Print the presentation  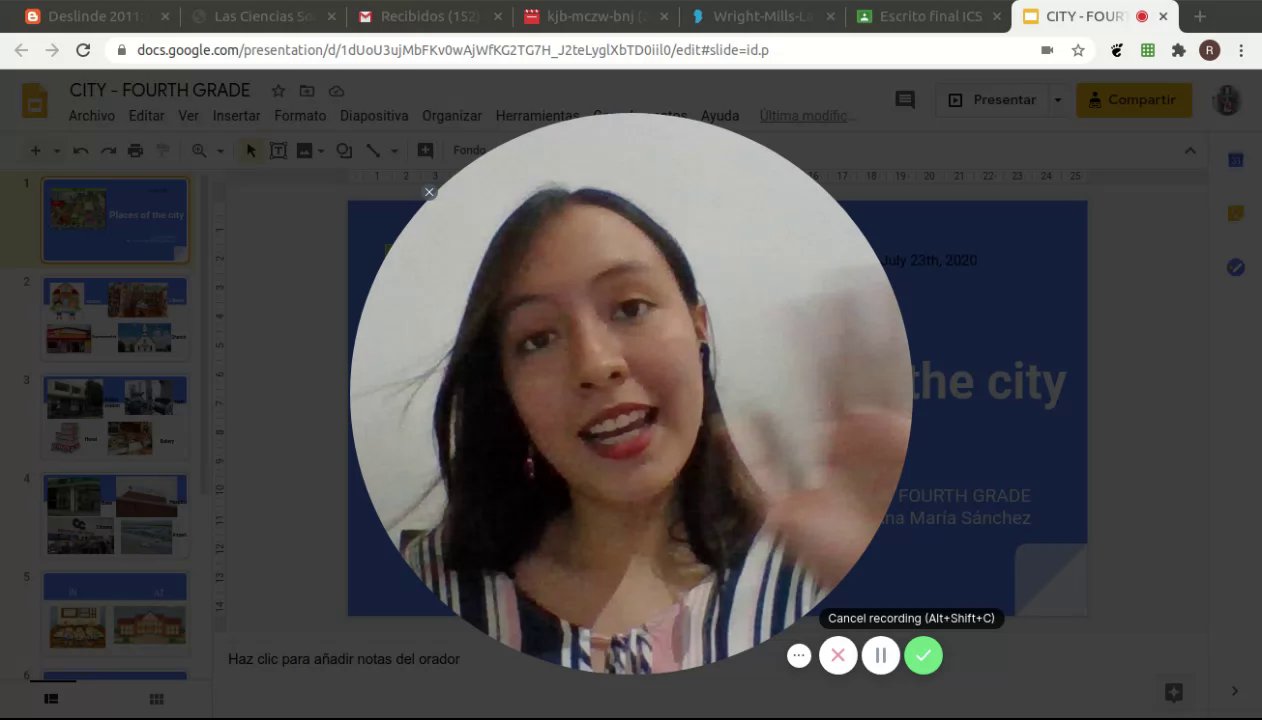135,151
